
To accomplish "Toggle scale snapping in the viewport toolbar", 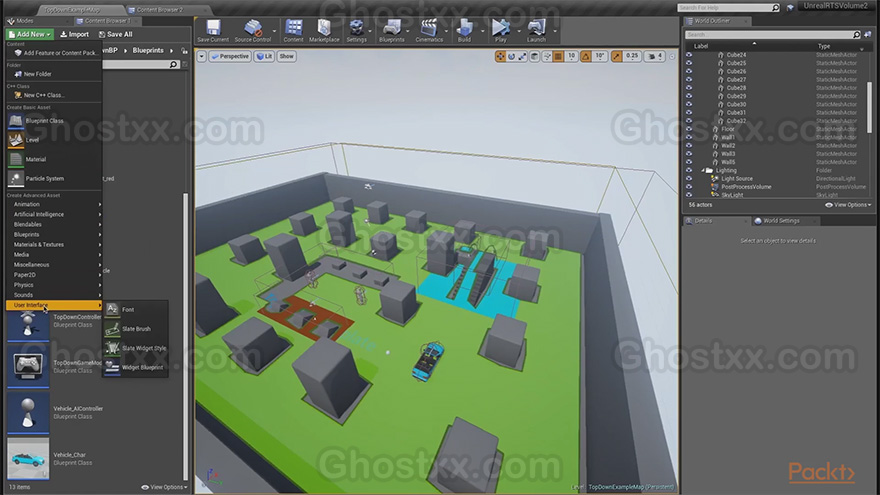I will [x=617, y=56].
